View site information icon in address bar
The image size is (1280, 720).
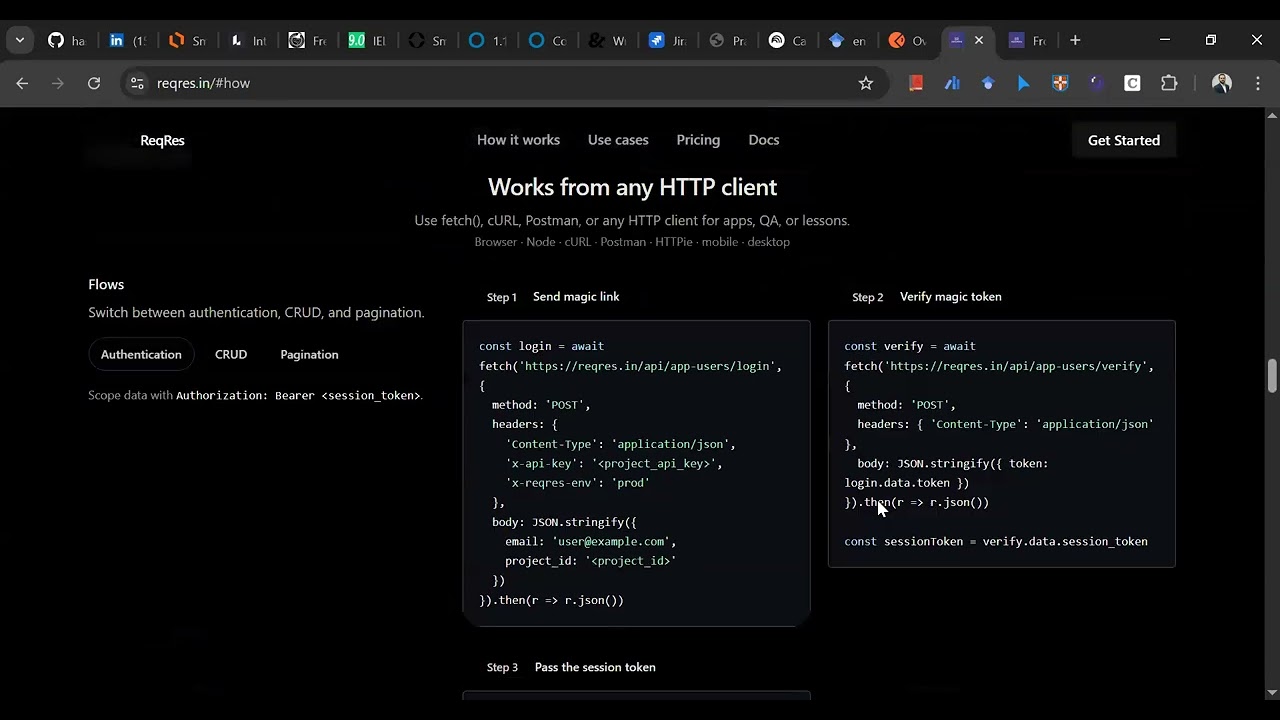pyautogui.click(x=137, y=83)
